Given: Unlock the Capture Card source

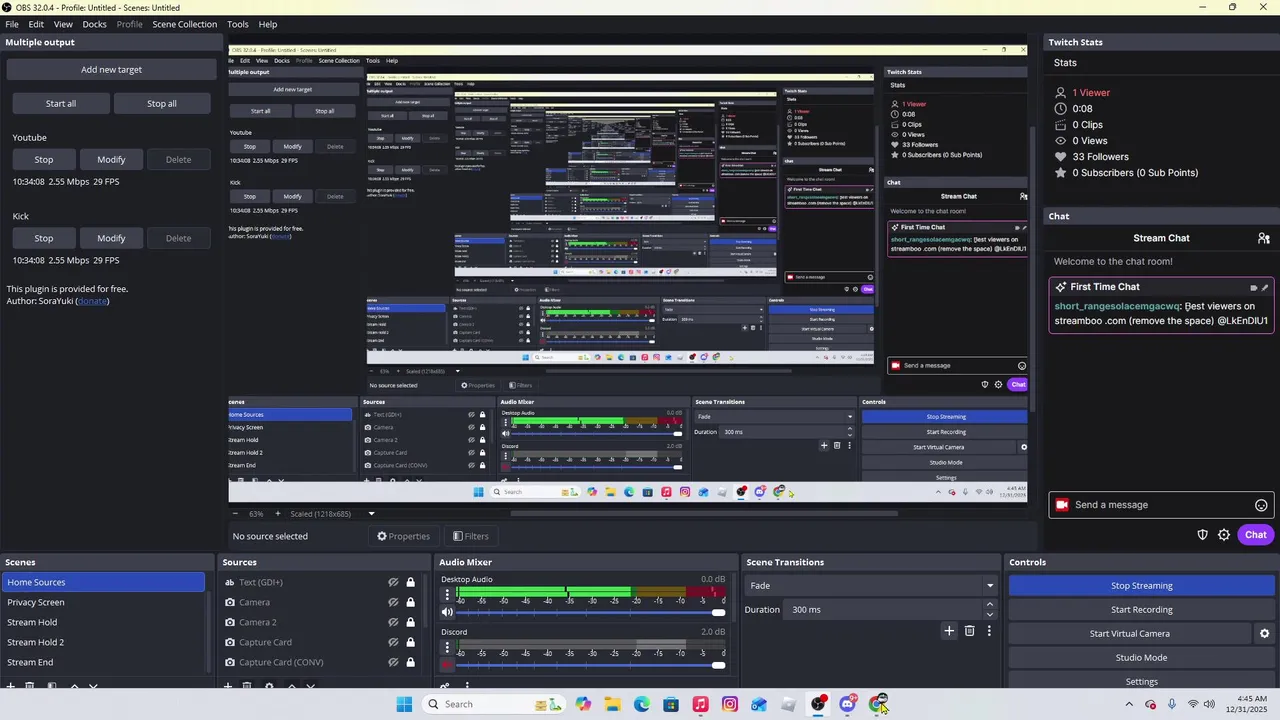Looking at the screenshot, I should [410, 642].
